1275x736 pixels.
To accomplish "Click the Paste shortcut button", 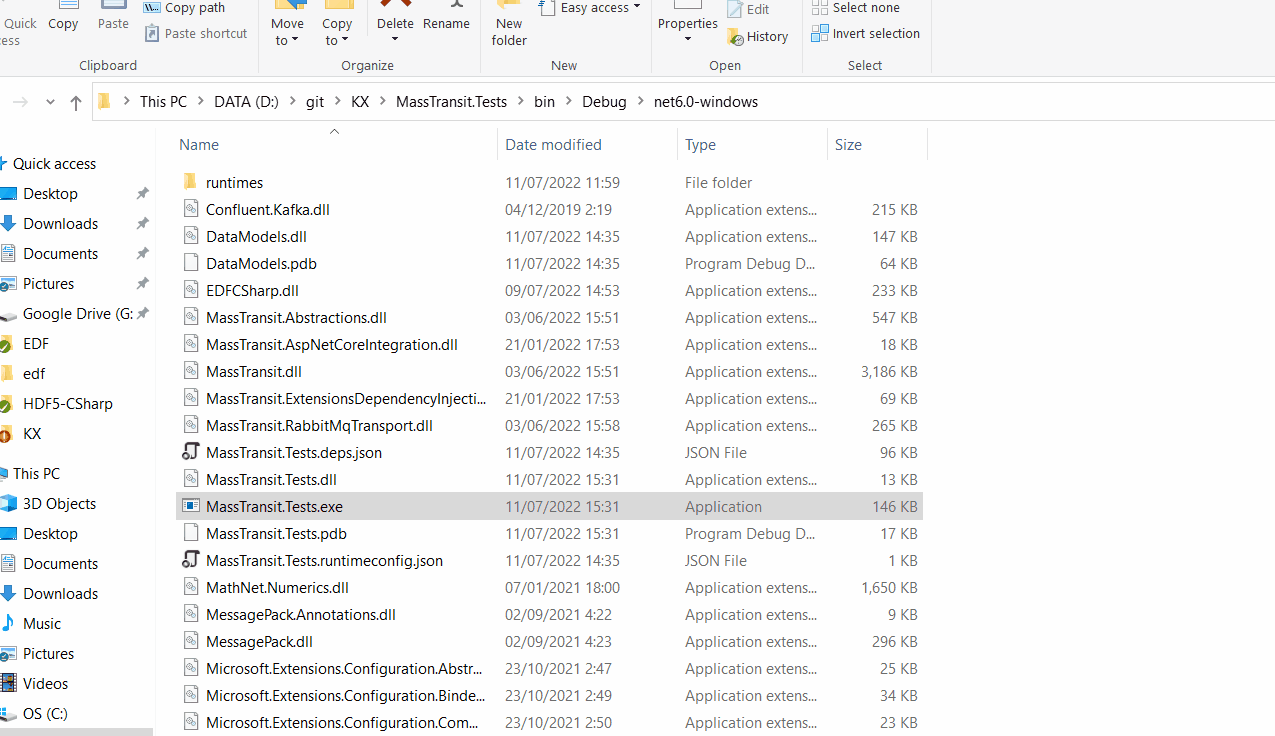I will pyautogui.click(x=196, y=33).
